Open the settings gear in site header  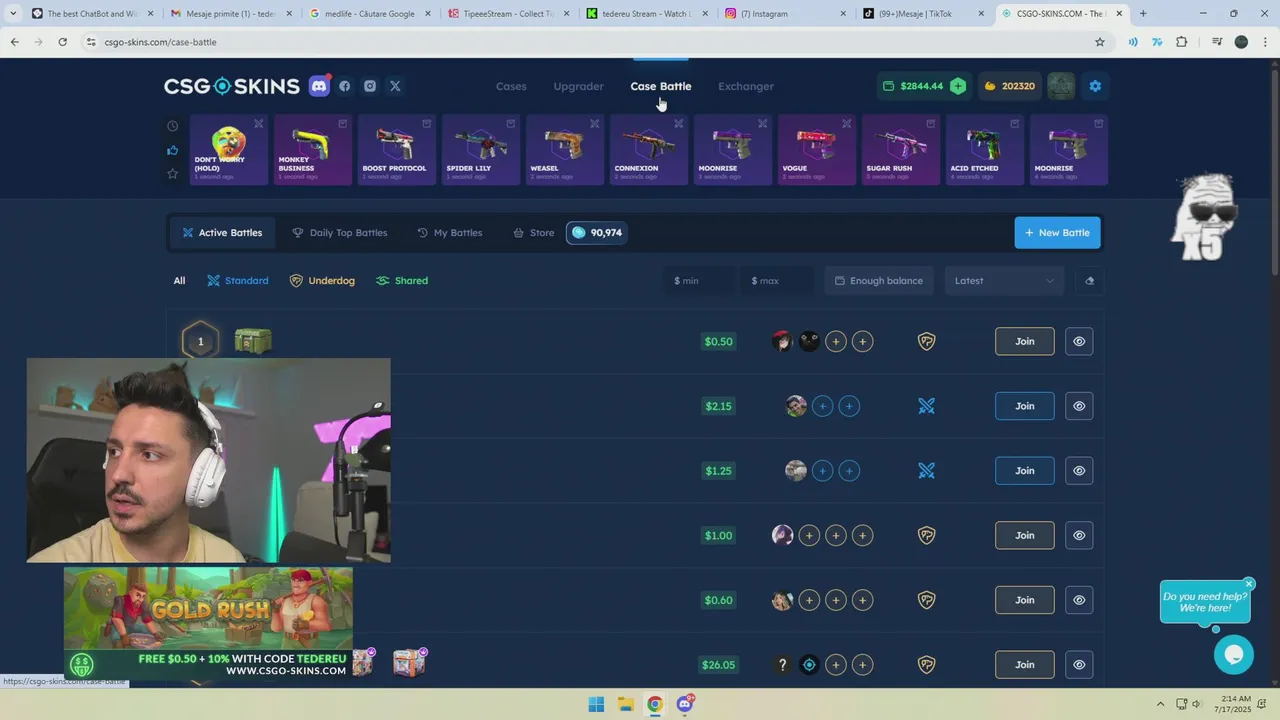[1095, 86]
